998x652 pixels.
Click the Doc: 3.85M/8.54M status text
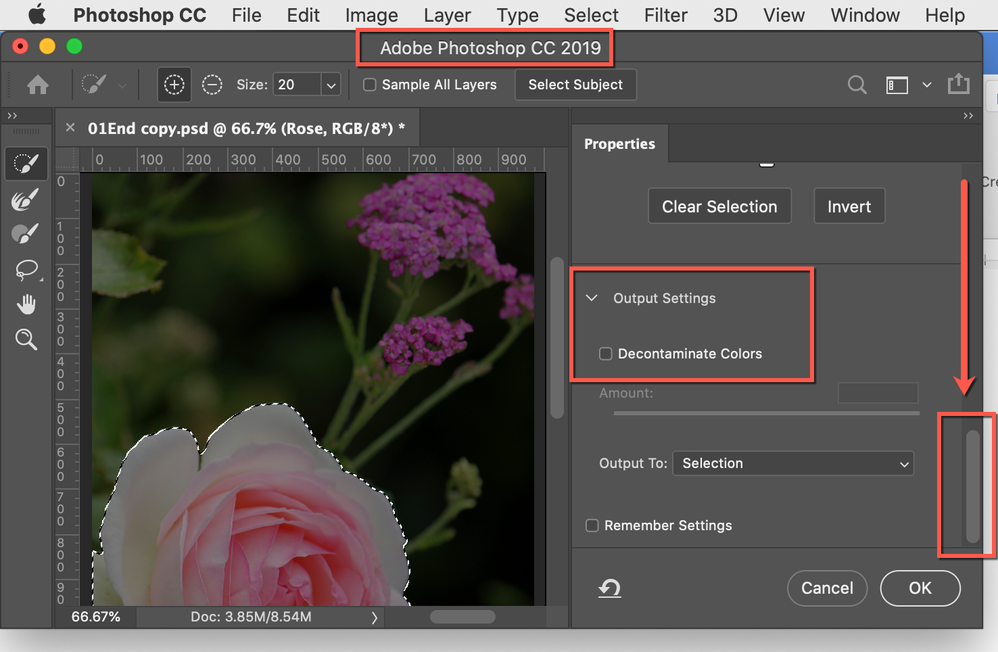(x=251, y=617)
